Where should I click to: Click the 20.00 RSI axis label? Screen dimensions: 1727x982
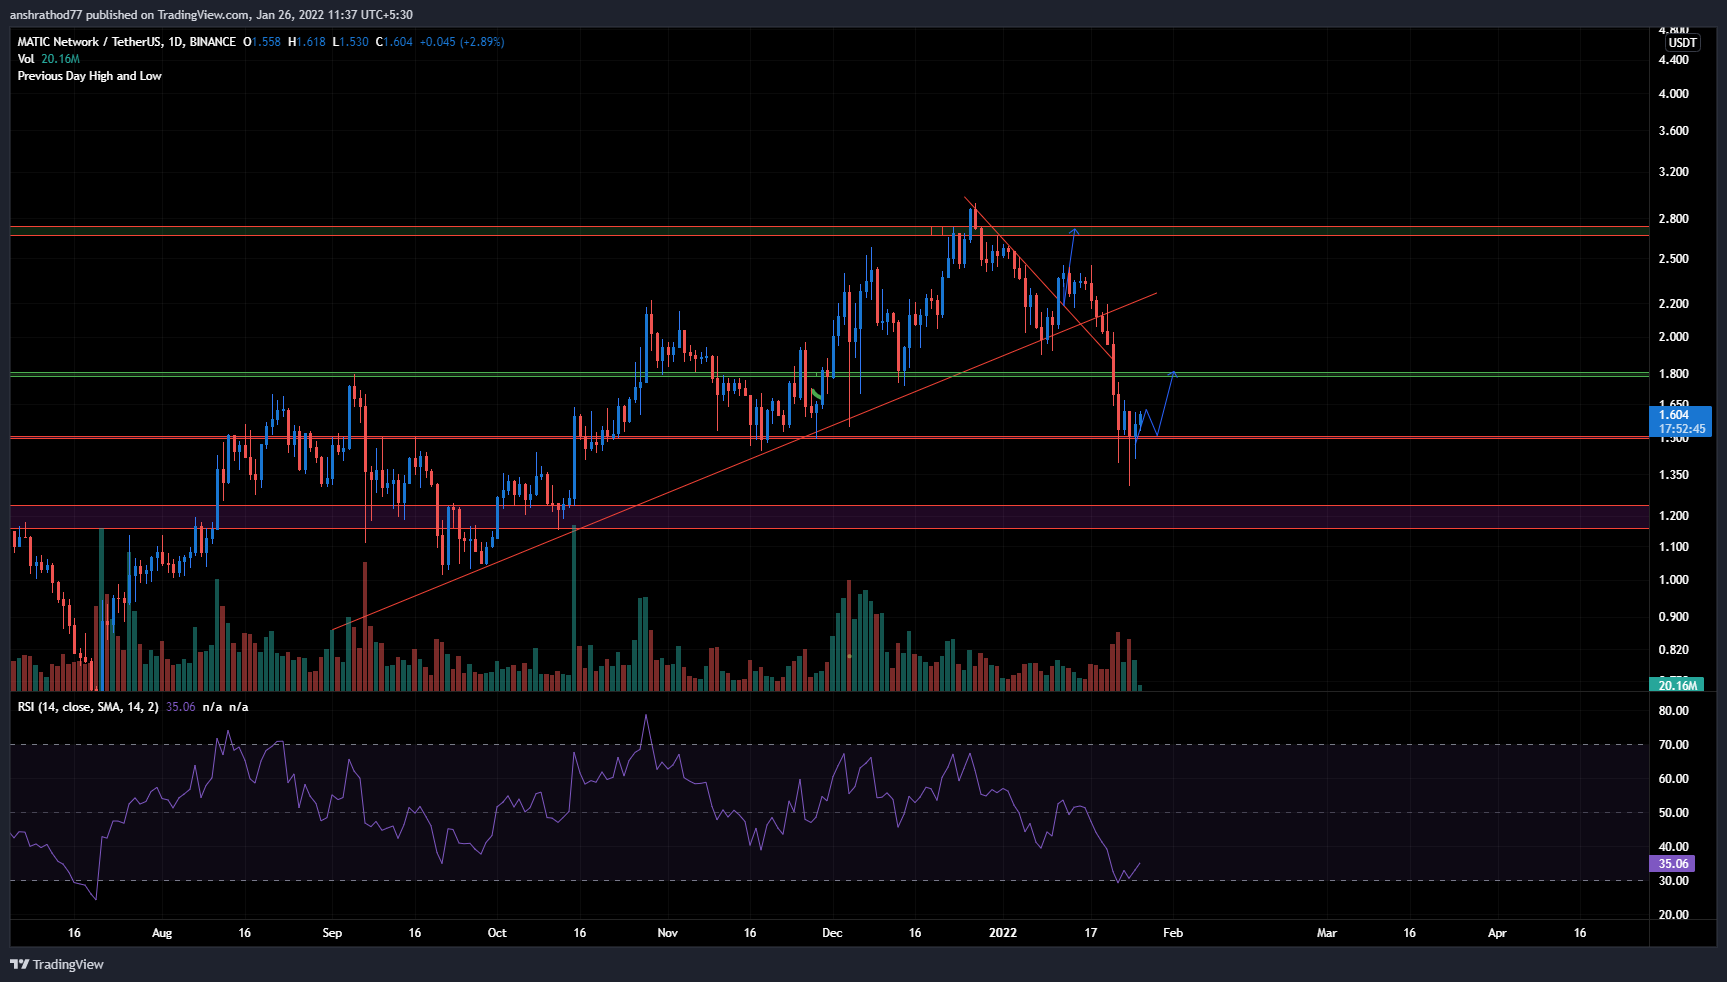(1673, 915)
